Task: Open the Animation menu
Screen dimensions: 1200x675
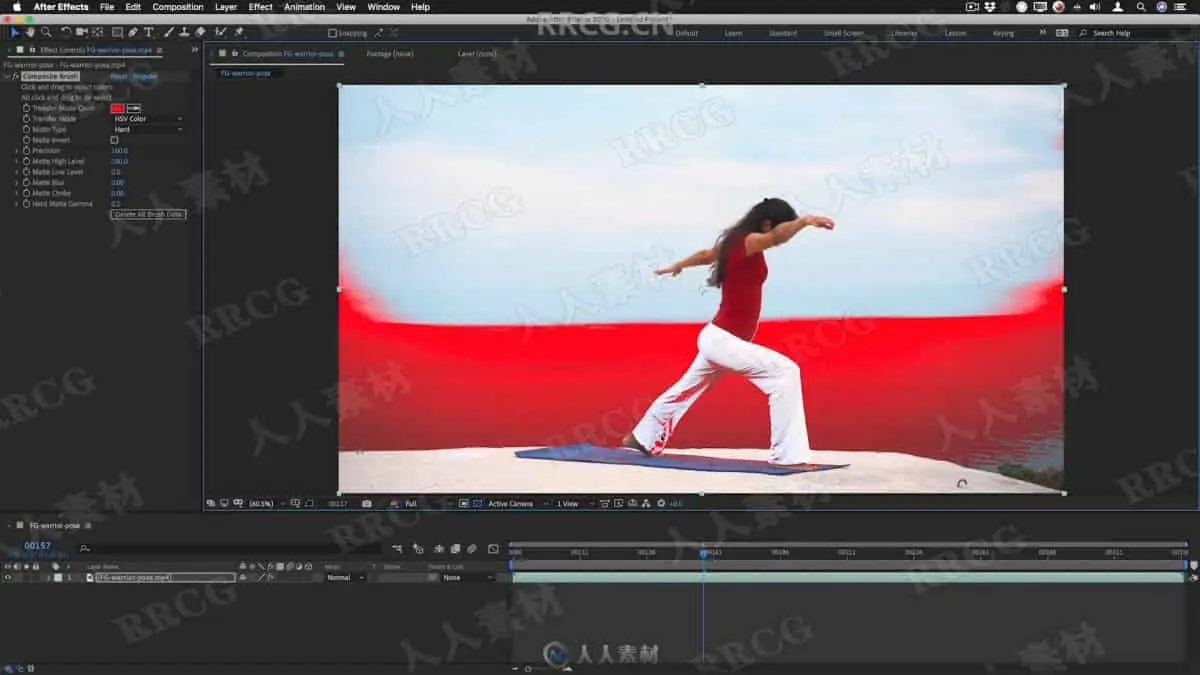Action: [304, 7]
